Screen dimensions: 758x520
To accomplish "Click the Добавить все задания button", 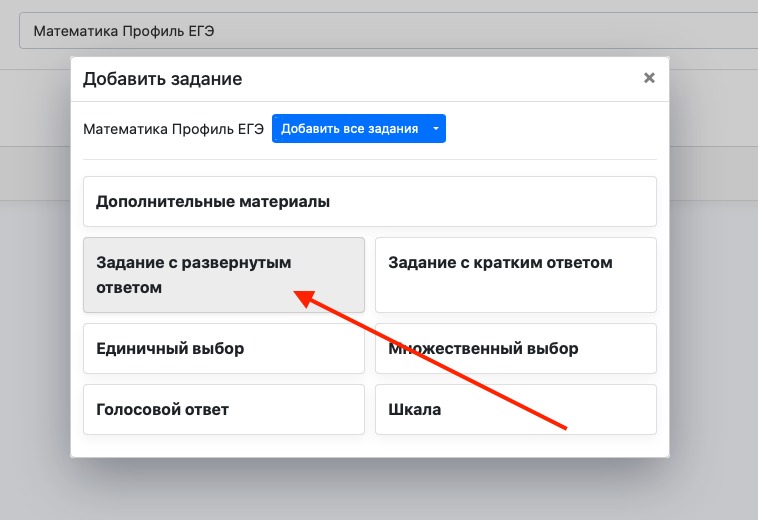I will [x=350, y=129].
